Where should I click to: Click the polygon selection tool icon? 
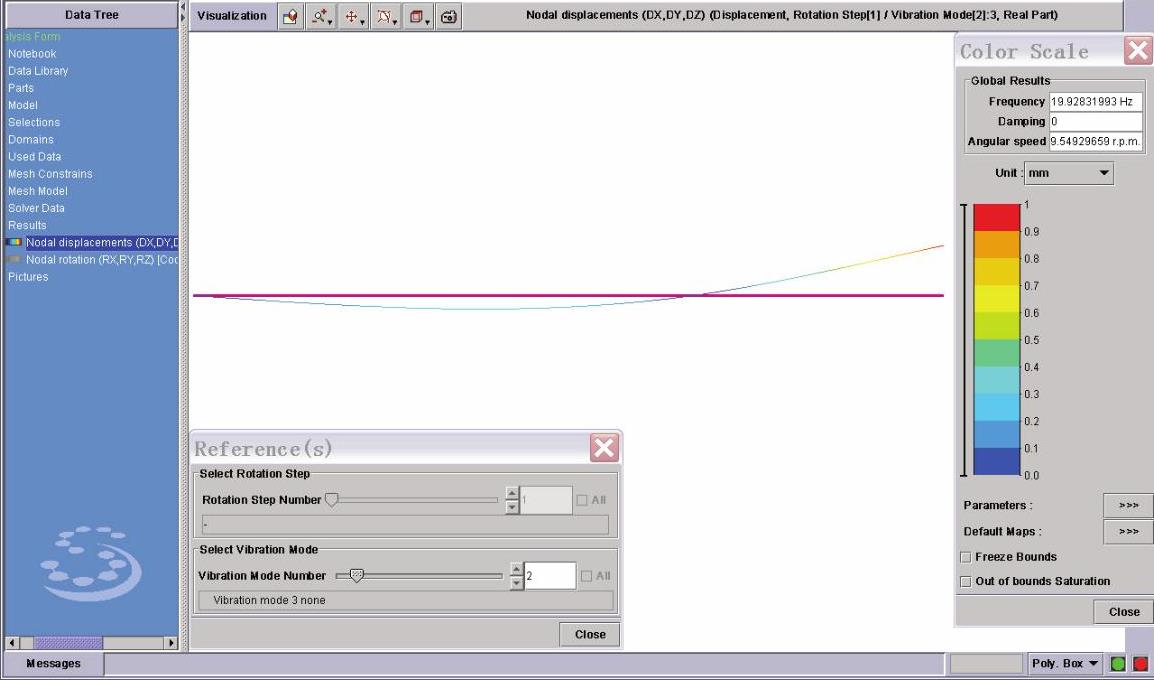[x=385, y=16]
